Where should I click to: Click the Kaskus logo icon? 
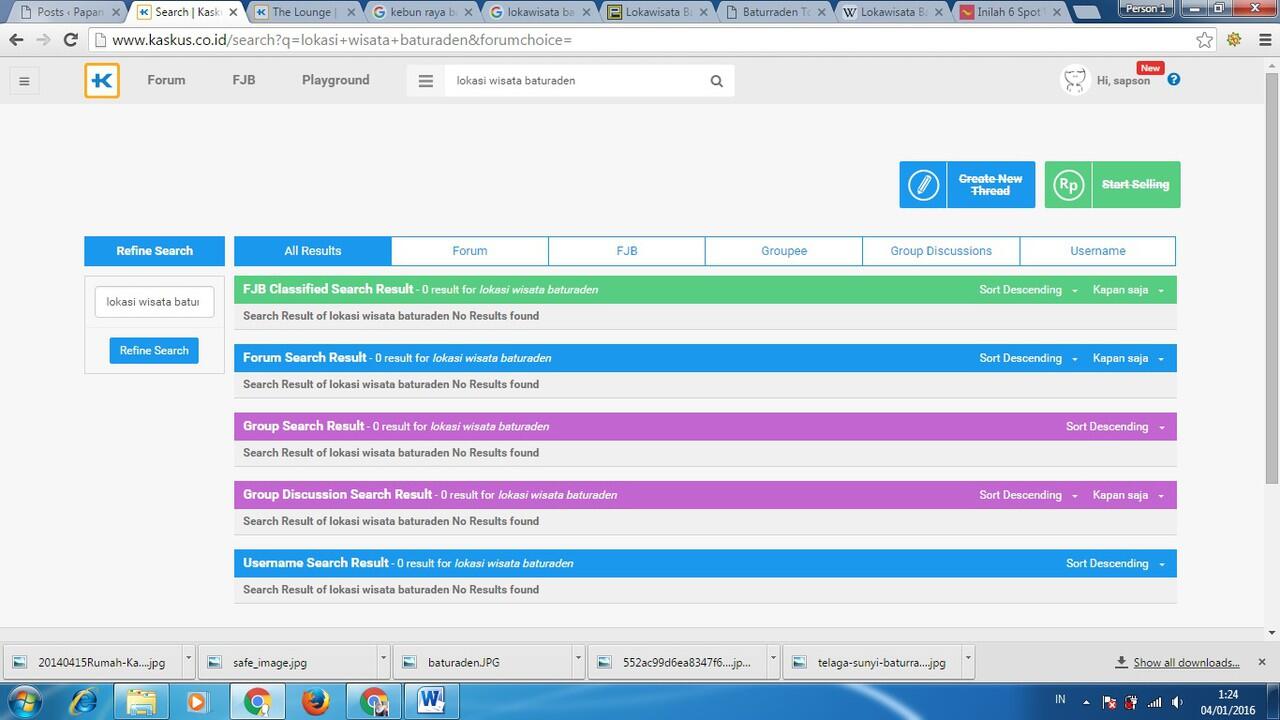[102, 81]
